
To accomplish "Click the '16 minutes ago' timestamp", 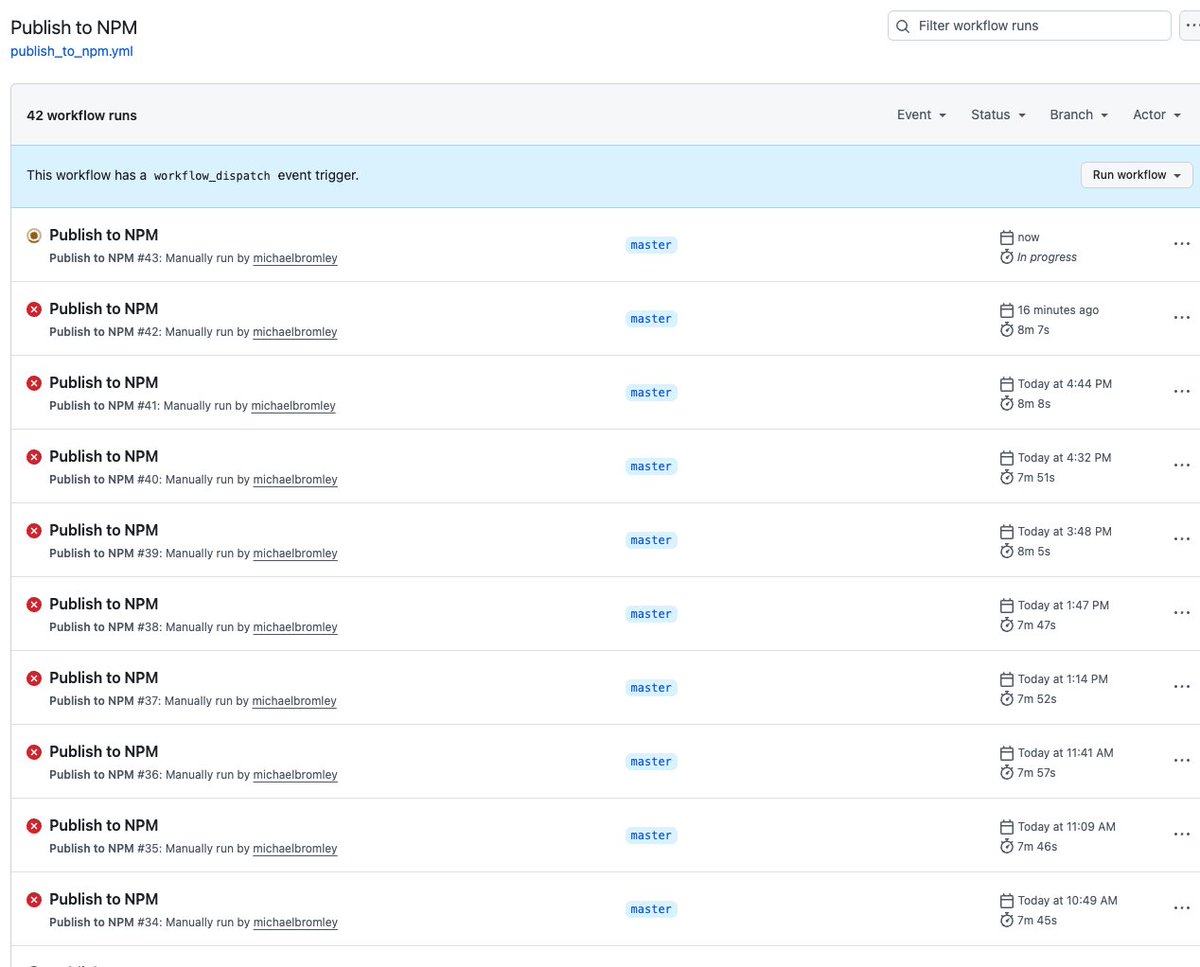I will click(1058, 311).
